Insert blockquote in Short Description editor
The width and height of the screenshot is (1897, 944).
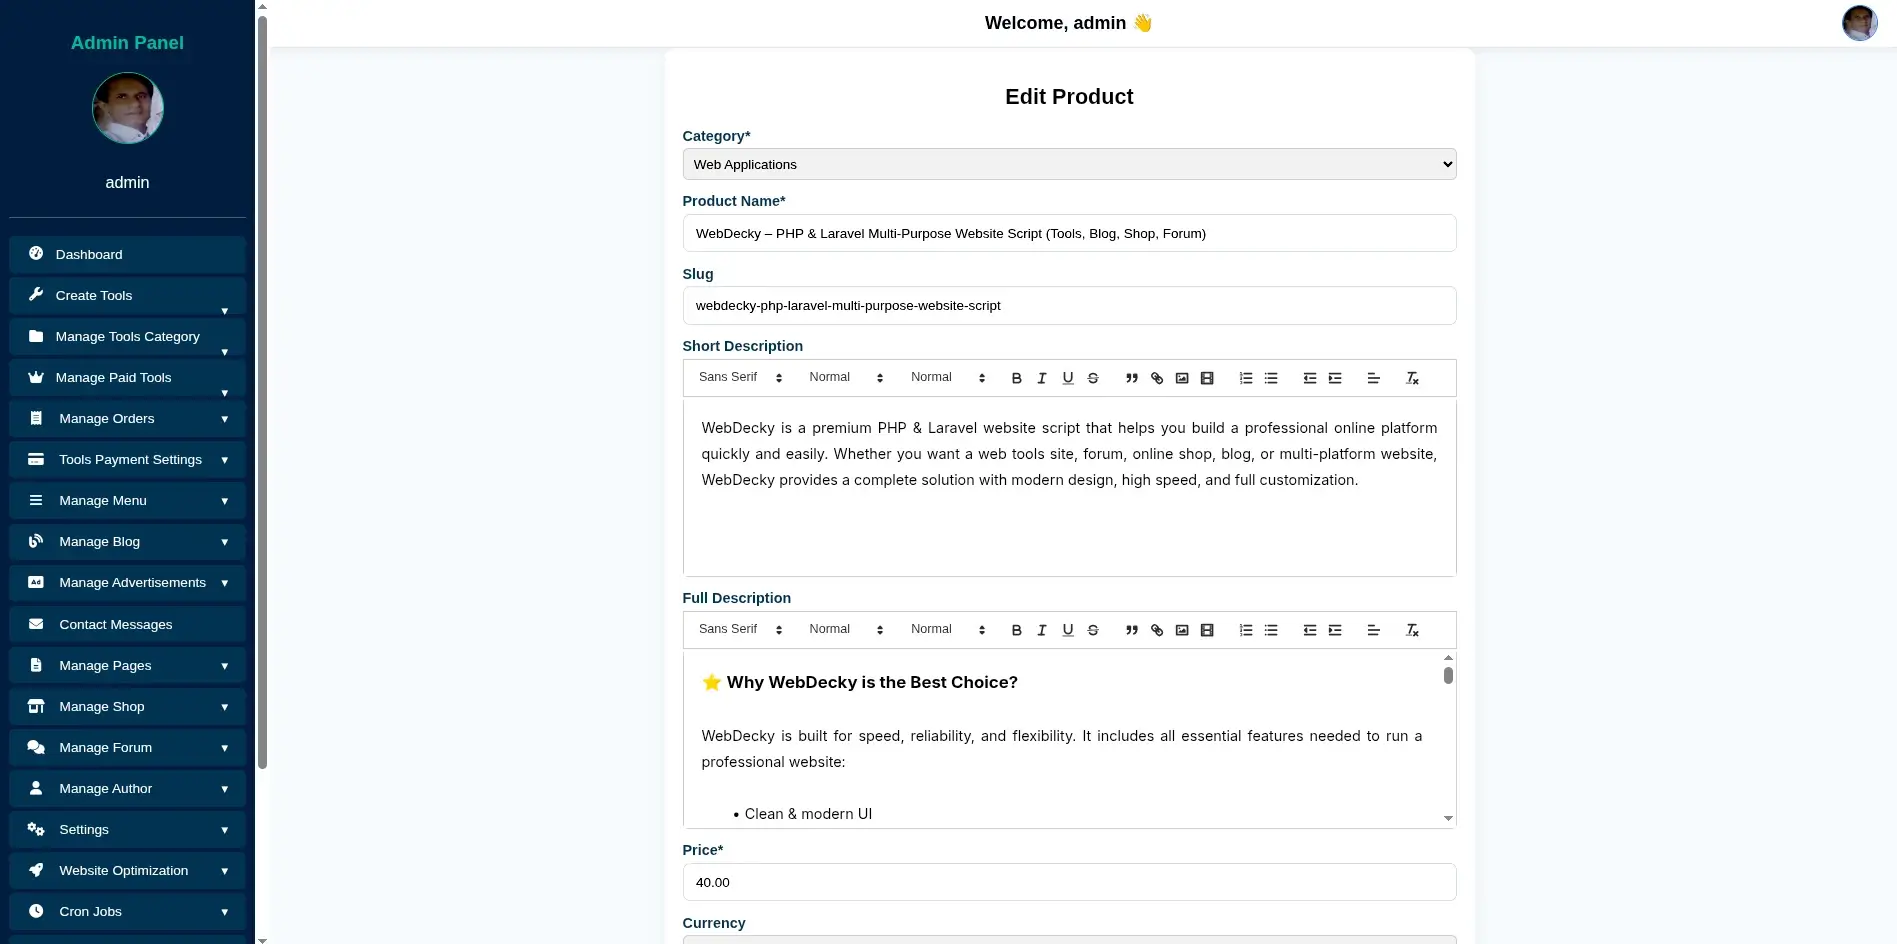pyautogui.click(x=1131, y=378)
